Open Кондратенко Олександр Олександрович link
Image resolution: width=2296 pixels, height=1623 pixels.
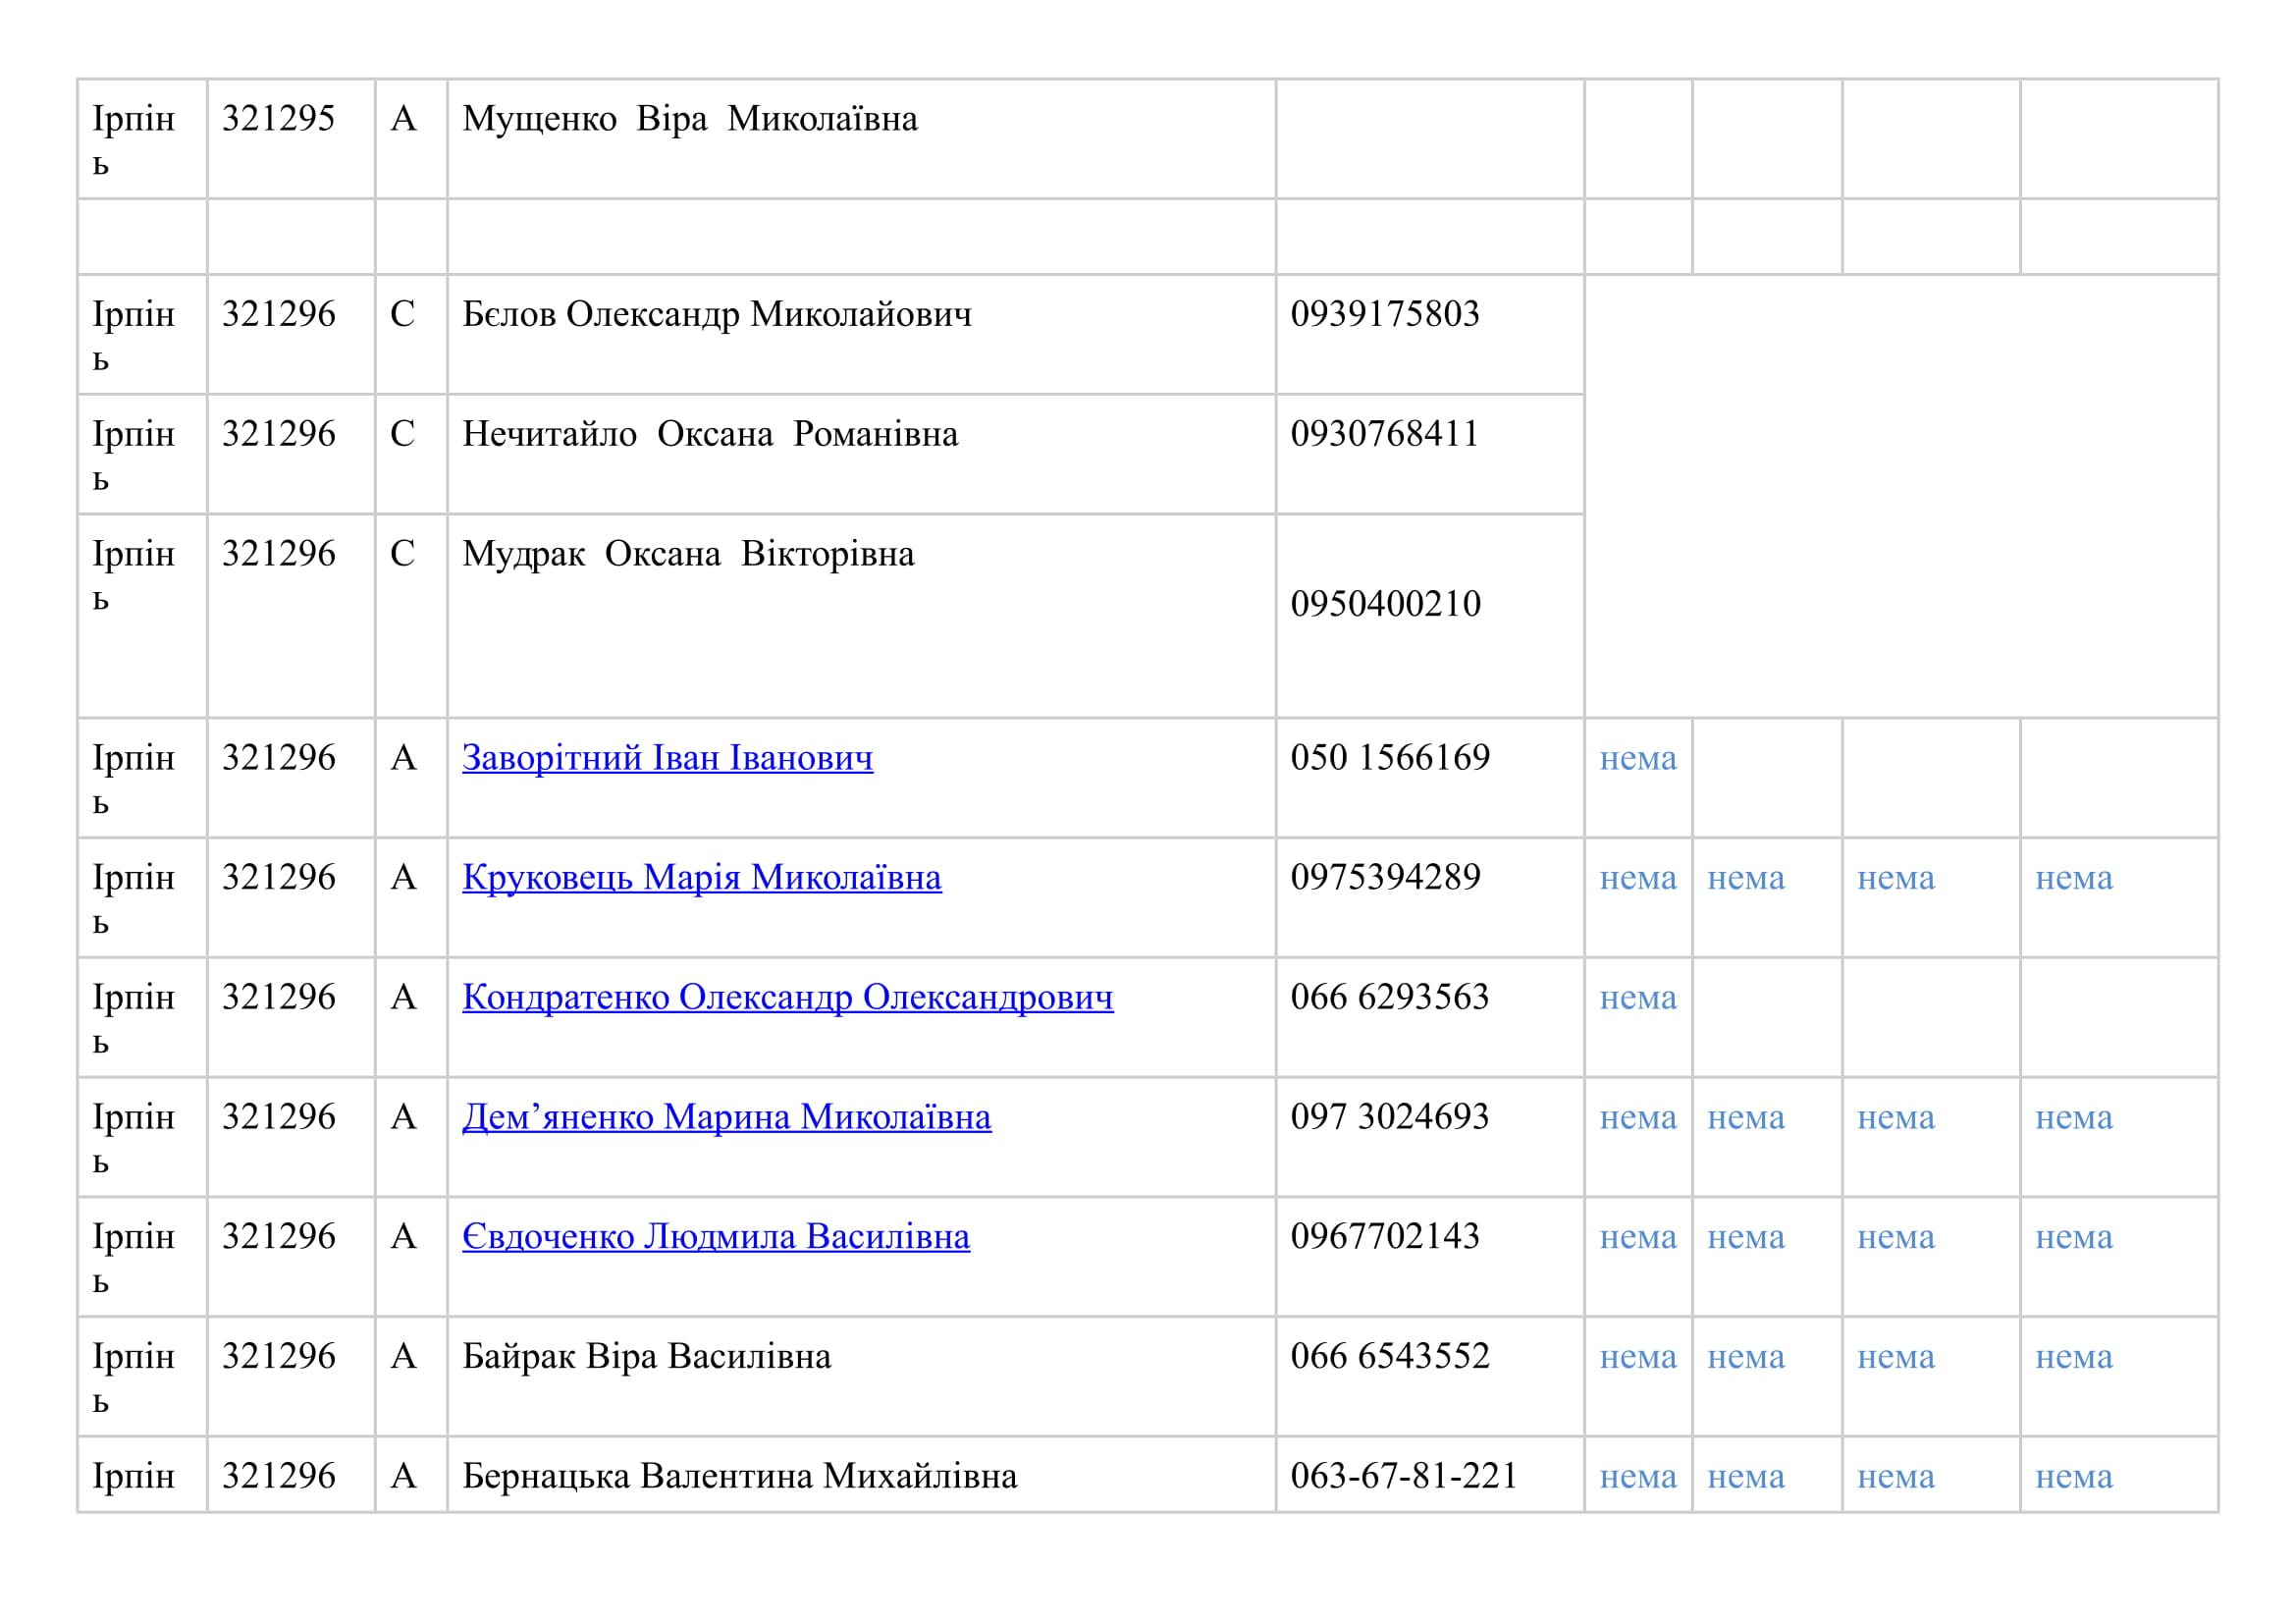(787, 998)
